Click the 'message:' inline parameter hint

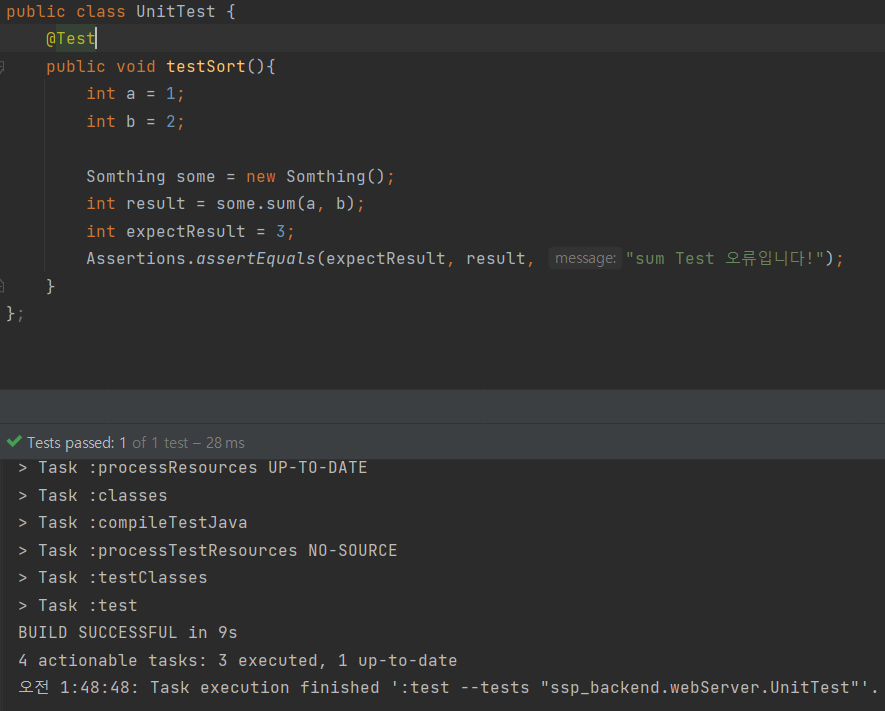pyautogui.click(x=585, y=258)
